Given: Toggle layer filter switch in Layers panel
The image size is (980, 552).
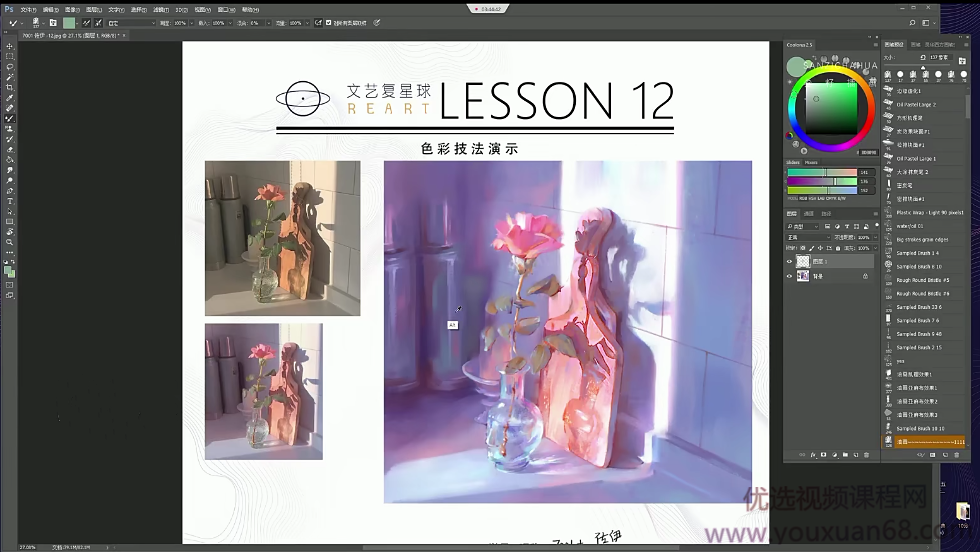Looking at the screenshot, I should [876, 226].
